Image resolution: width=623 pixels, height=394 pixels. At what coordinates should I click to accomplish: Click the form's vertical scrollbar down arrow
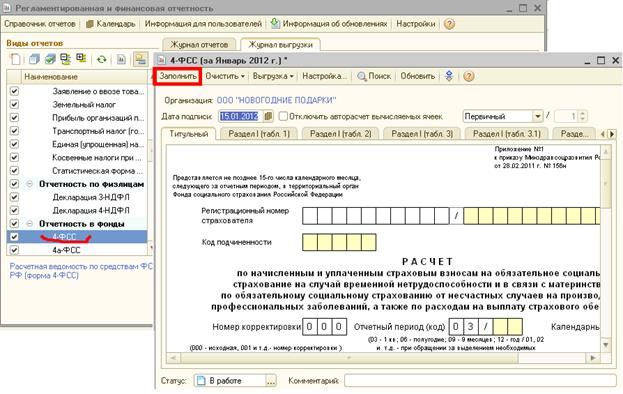(606, 344)
